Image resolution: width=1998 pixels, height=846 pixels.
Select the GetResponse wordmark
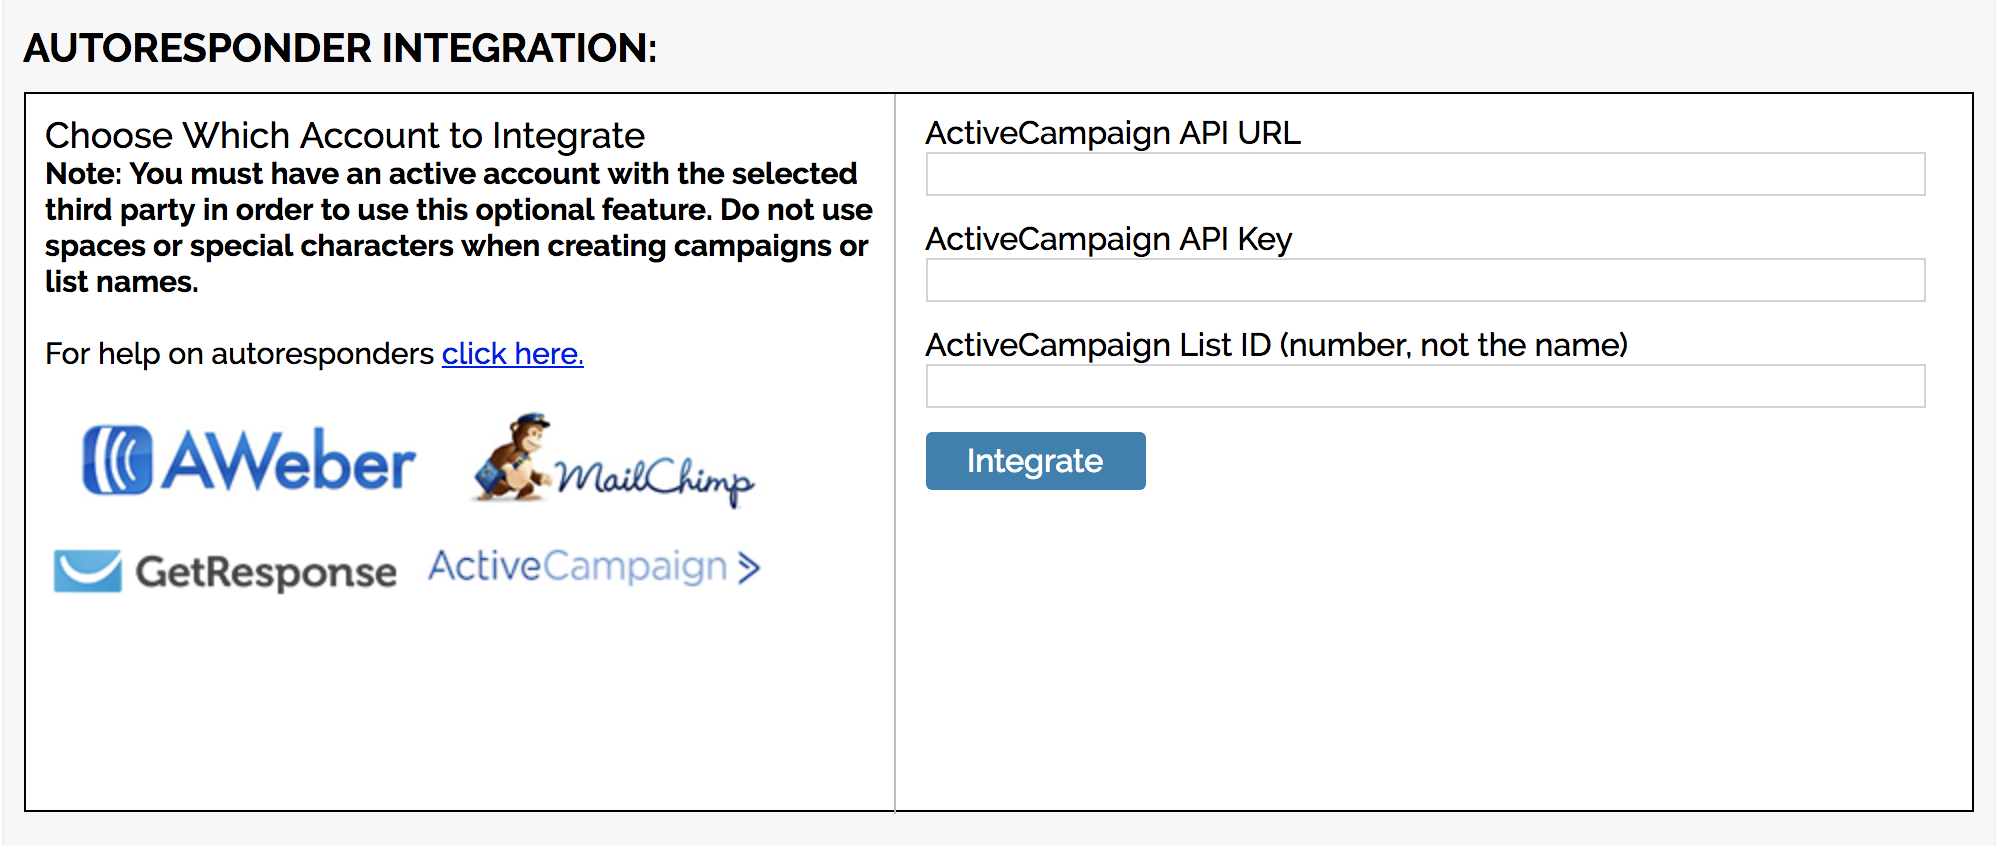point(266,572)
